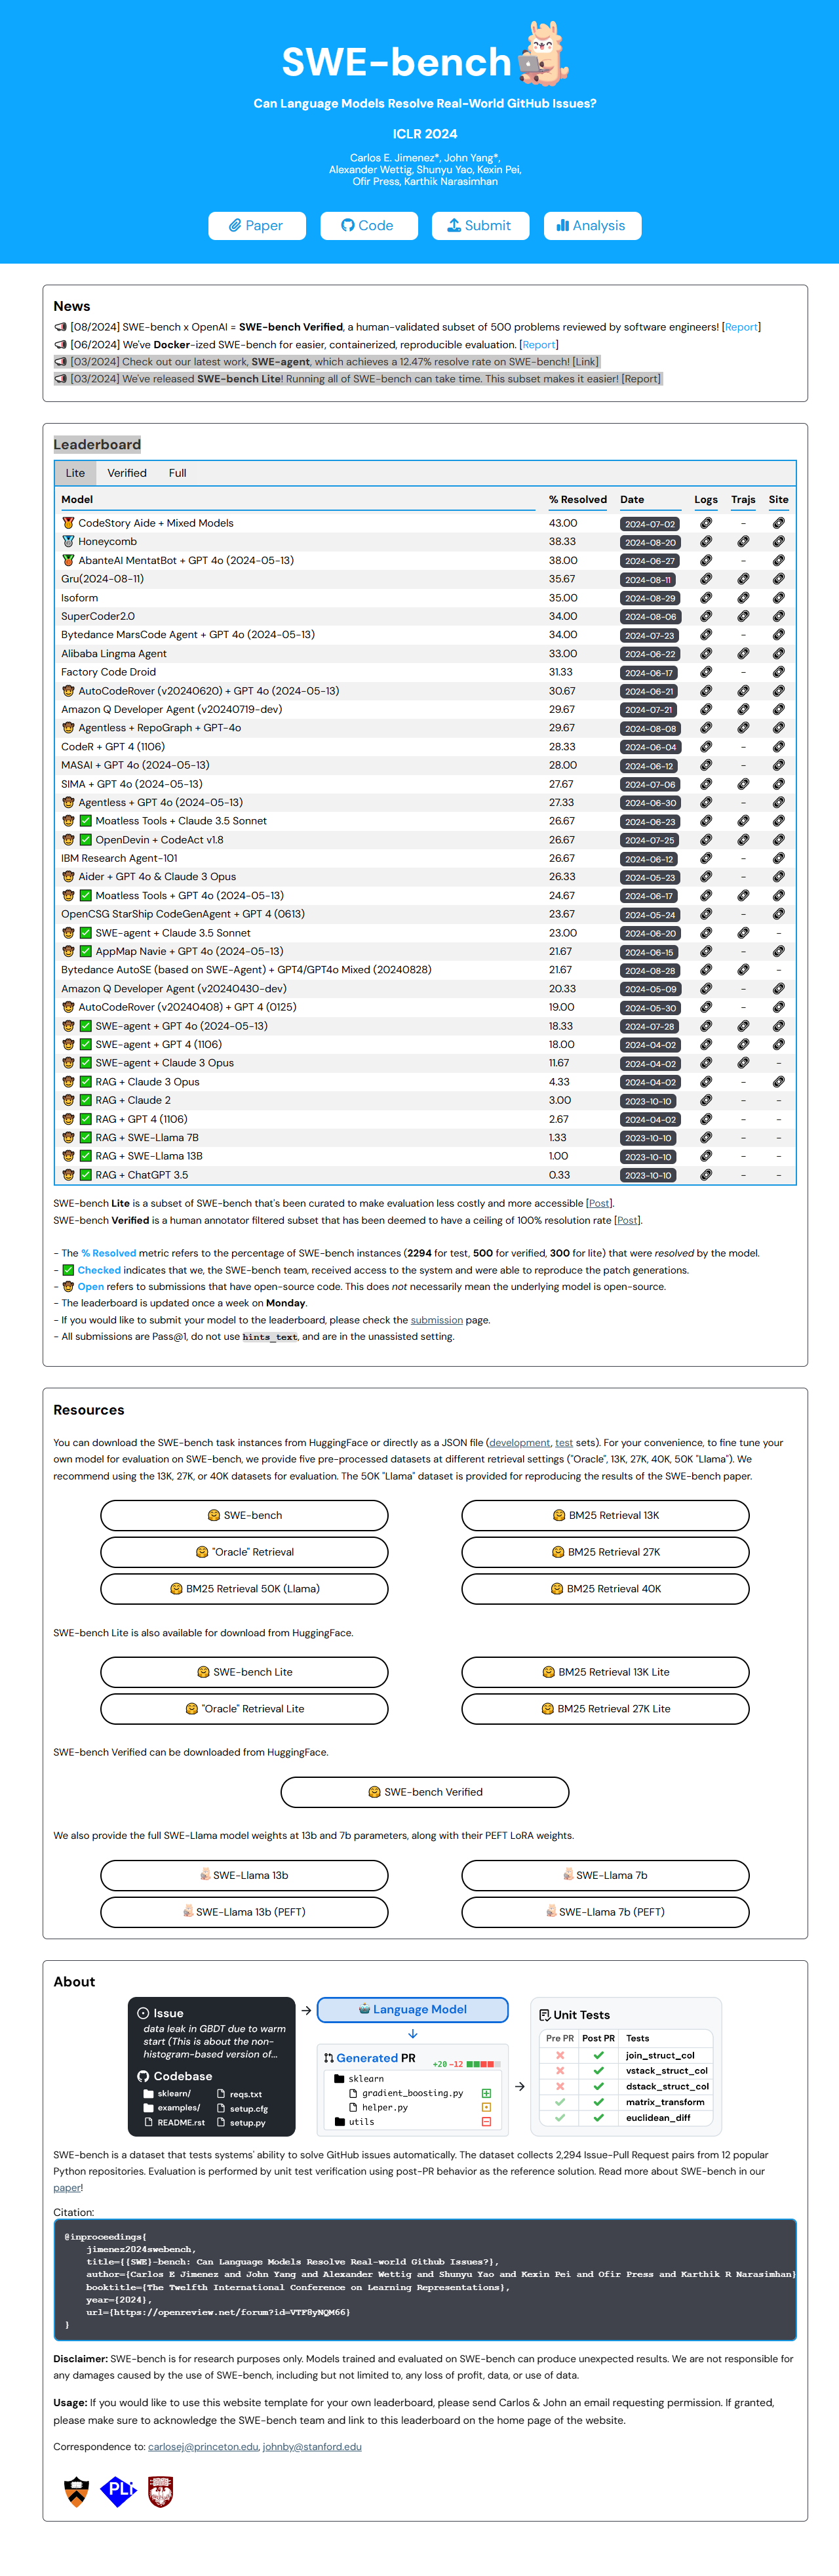Viewport: 839px width, 2576px height.
Task: Open the BM25 Retrieval 13K button
Action: point(605,1515)
